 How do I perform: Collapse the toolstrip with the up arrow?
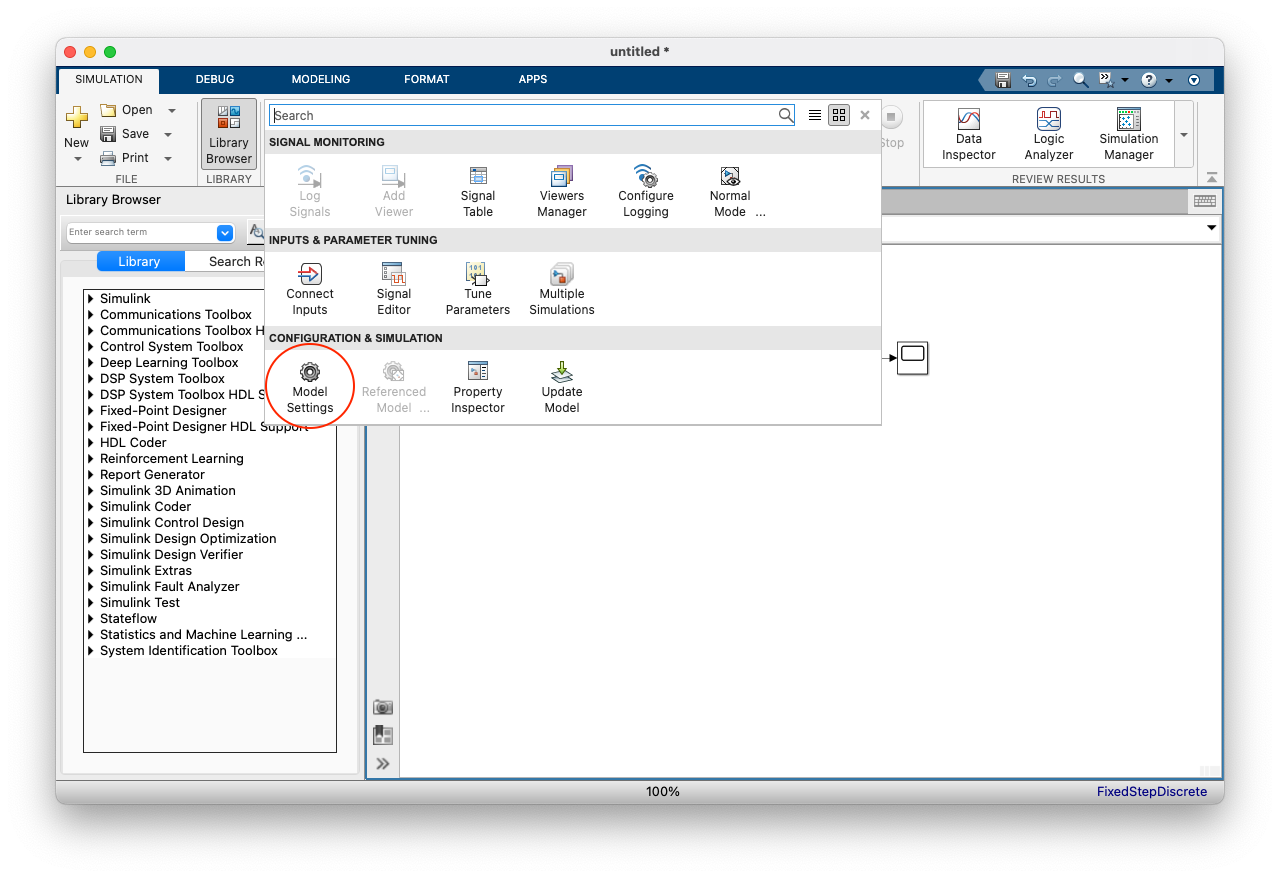pos(1212,178)
